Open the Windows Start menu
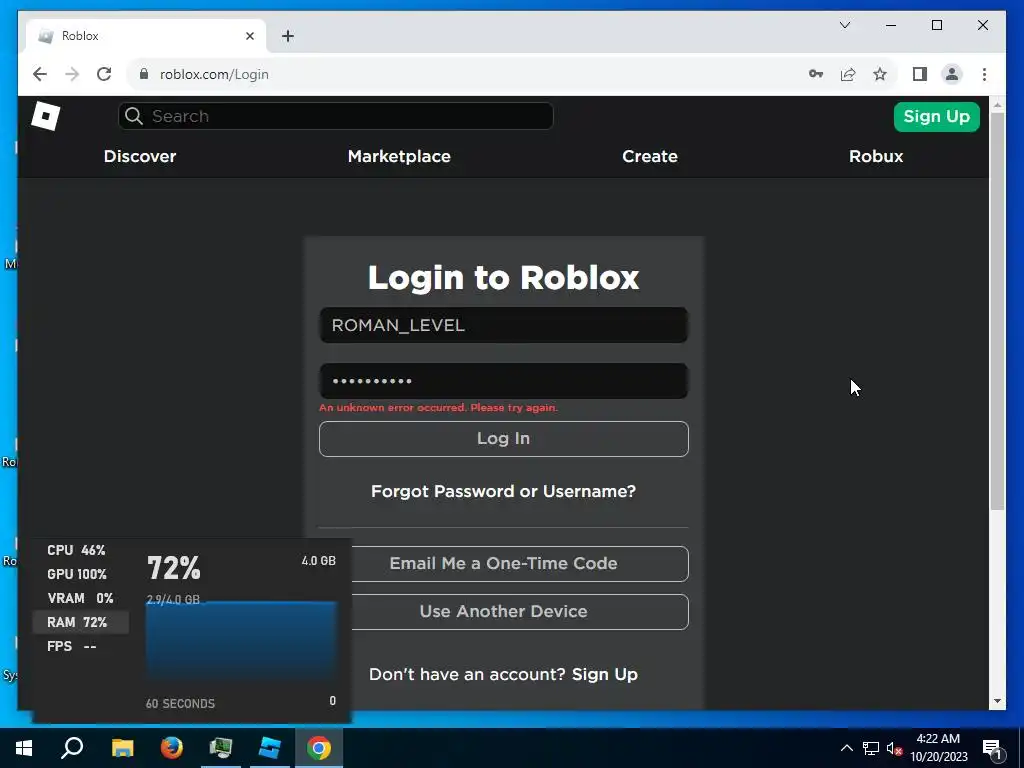1024x768 pixels. pyautogui.click(x=24, y=748)
